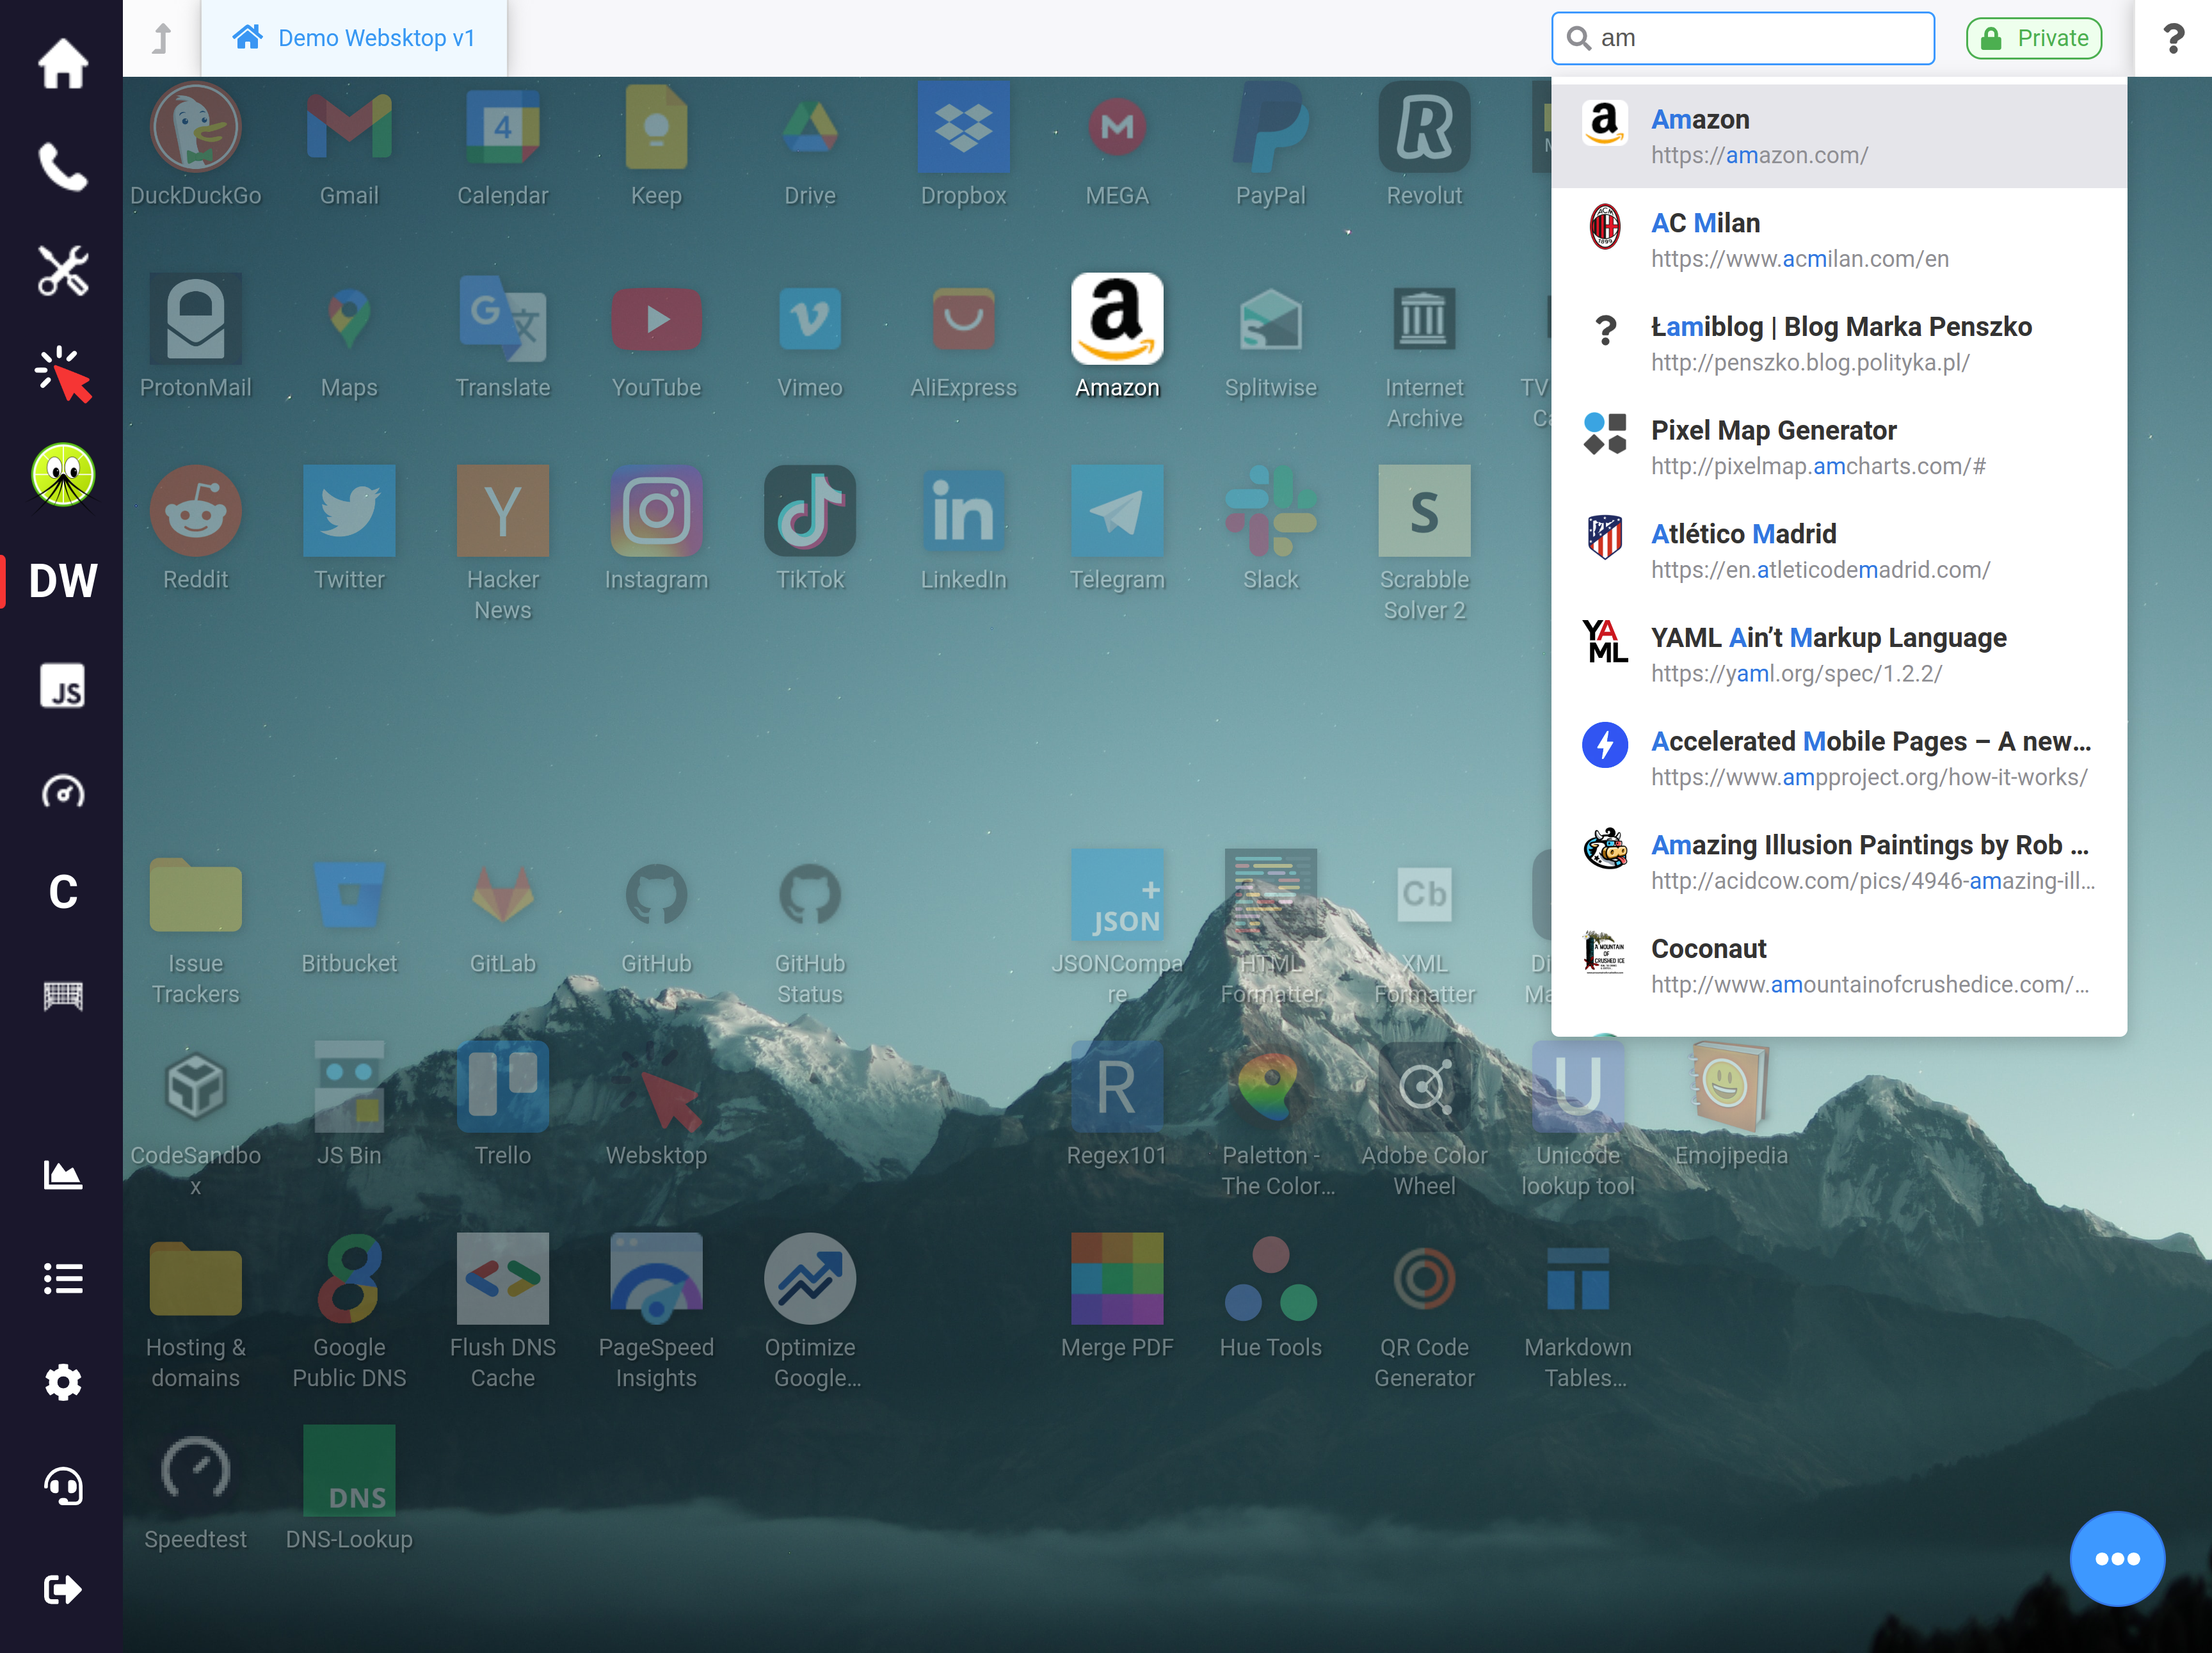Select the Atlético Madrid result
Viewport: 2212px width, 1653px height.
pos(1838,551)
